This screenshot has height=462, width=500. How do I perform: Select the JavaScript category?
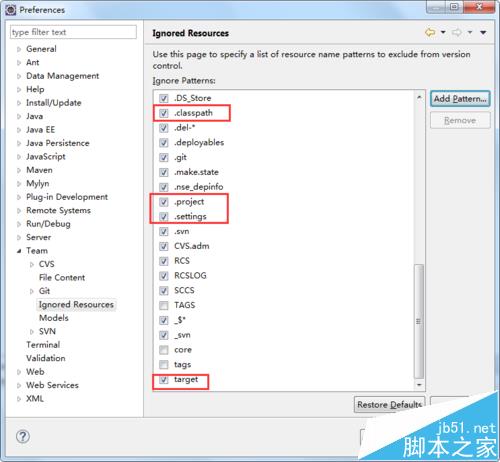pyautogui.click(x=46, y=157)
